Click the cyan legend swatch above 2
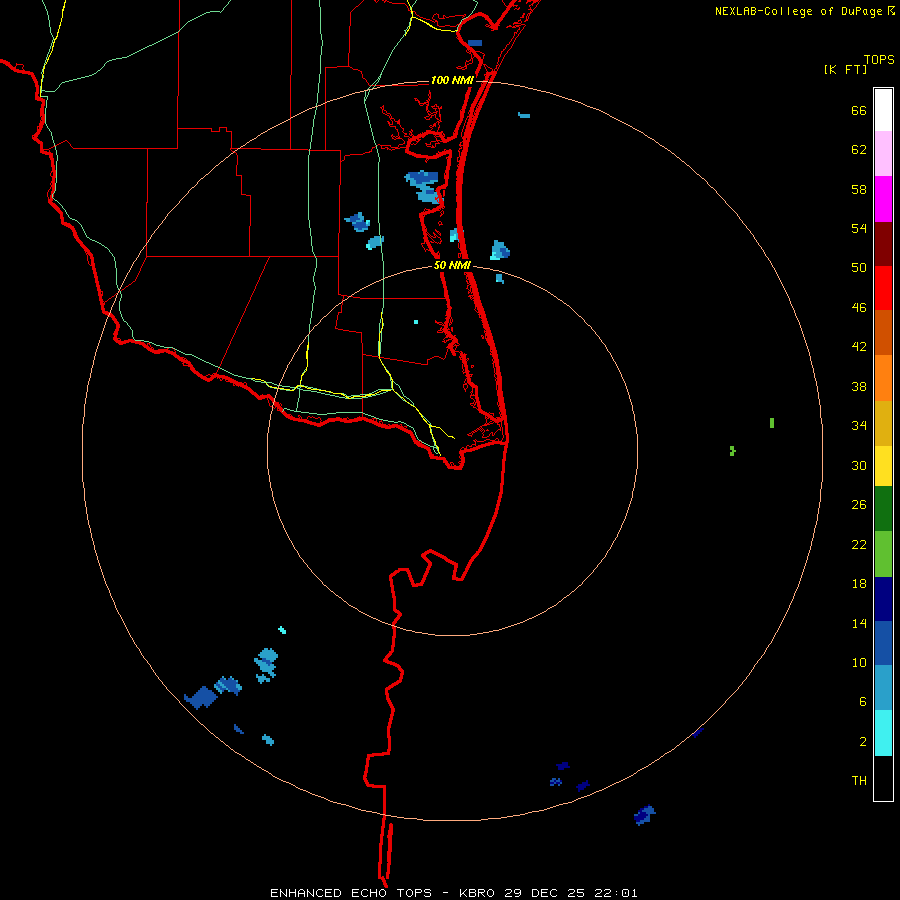This screenshot has height=900, width=900. coord(883,733)
